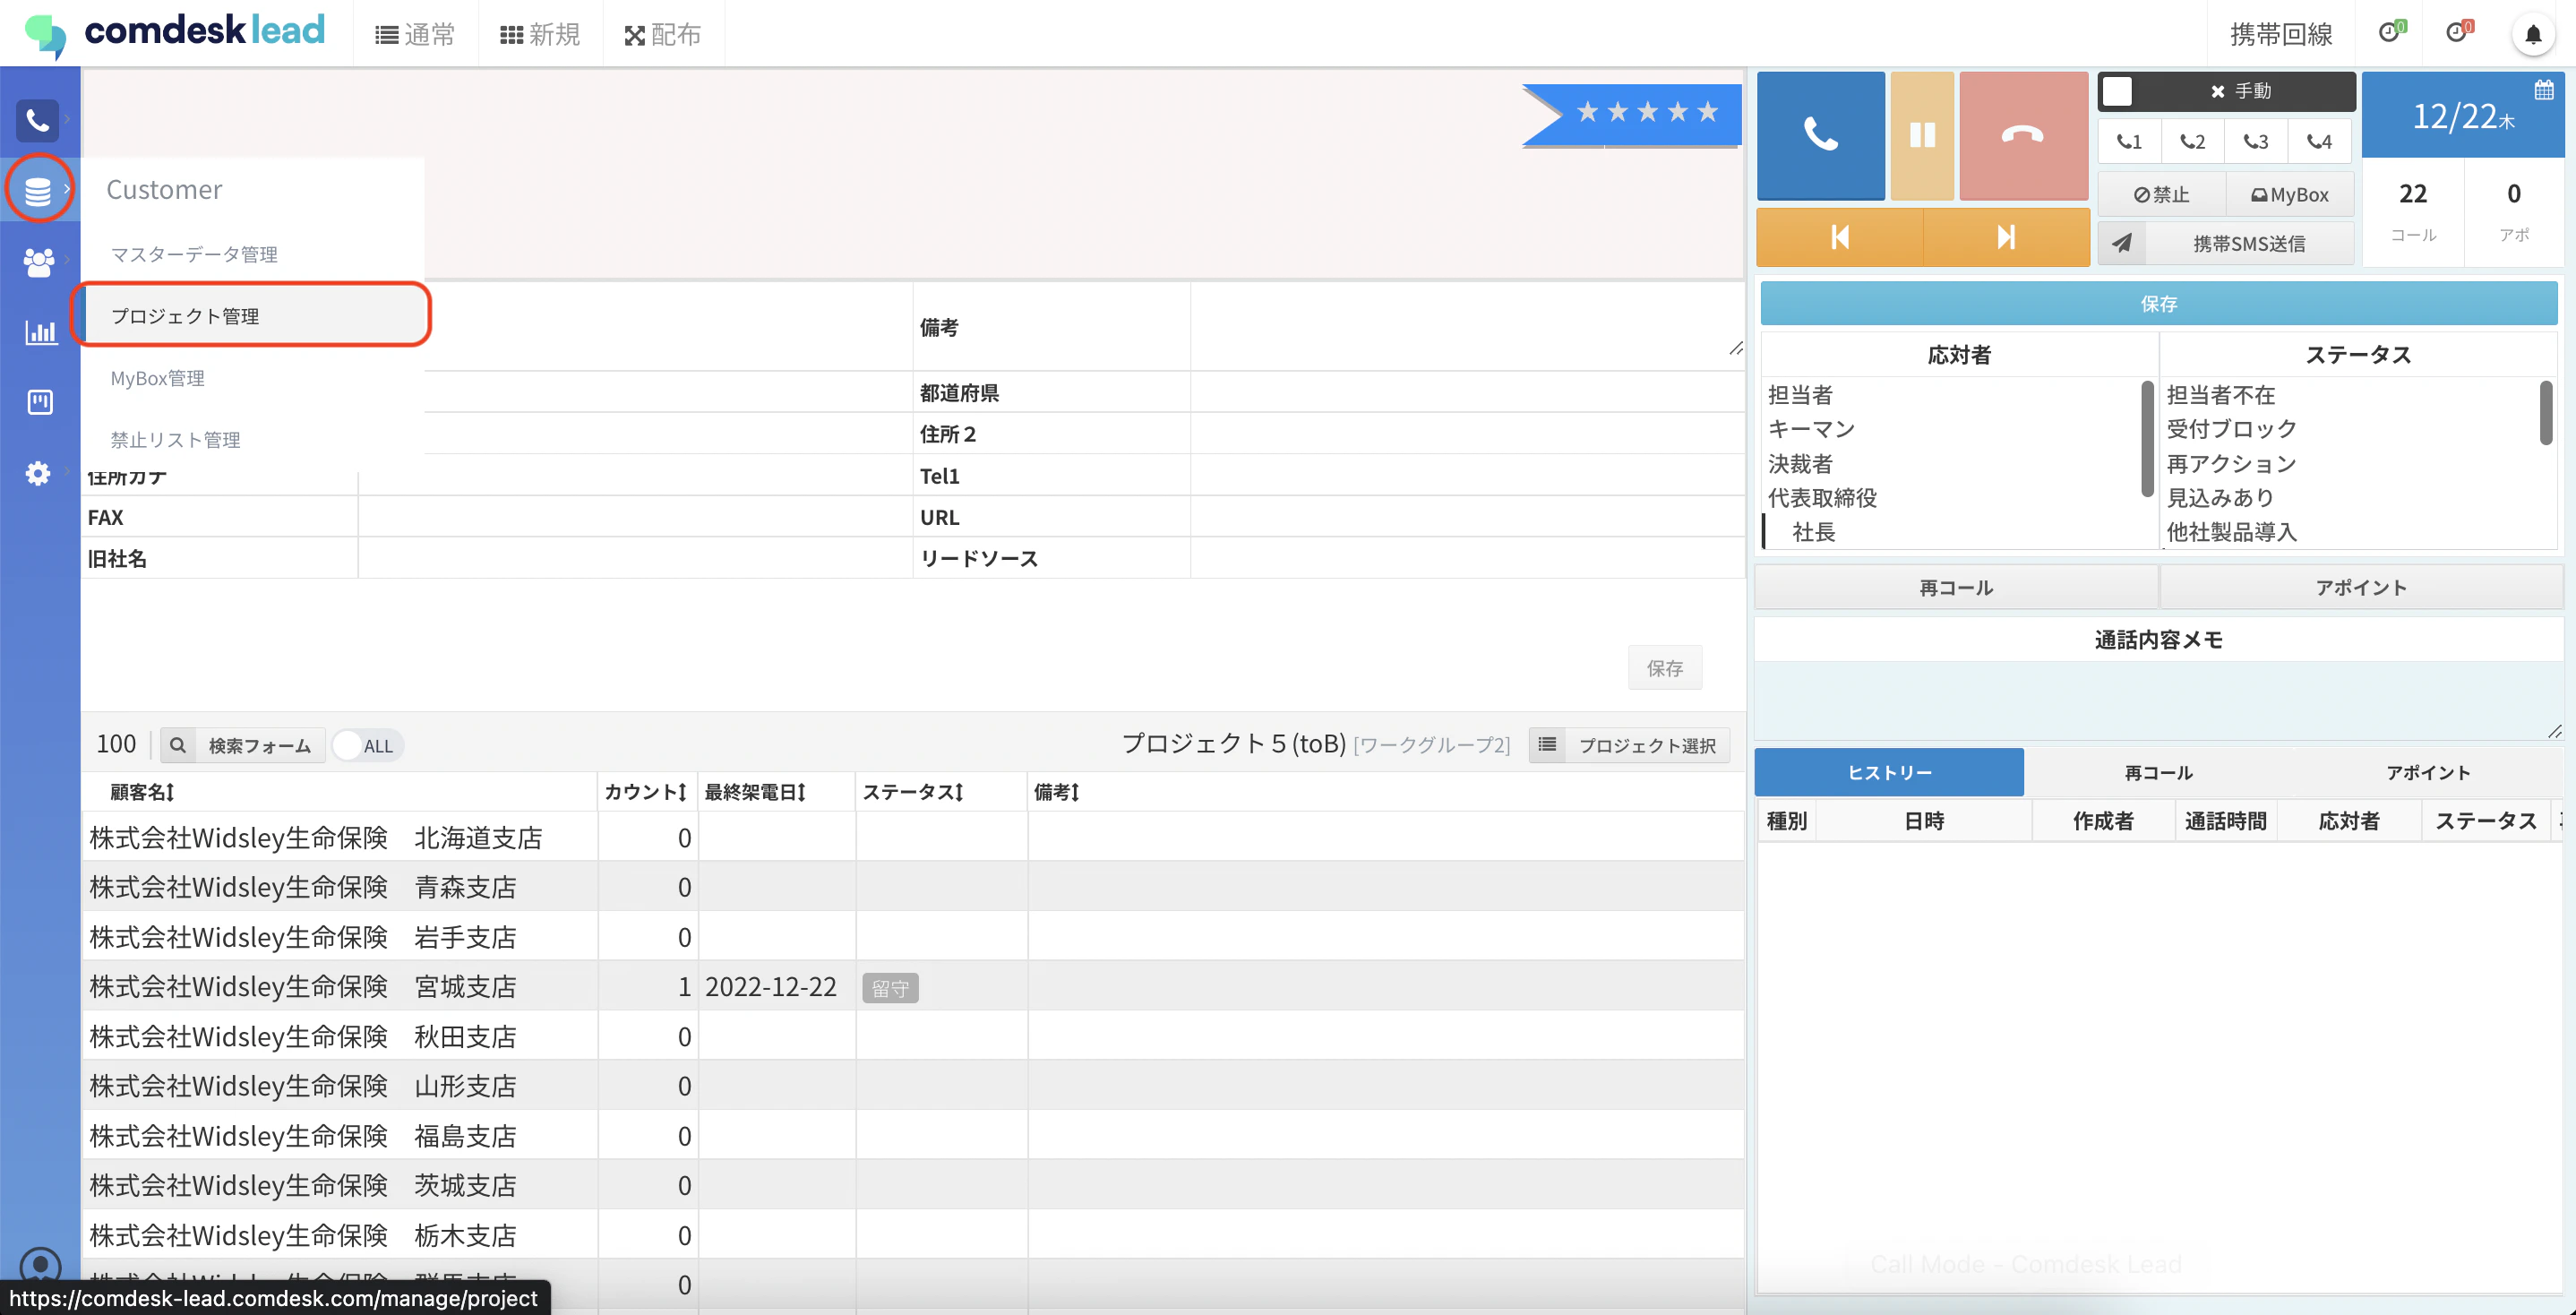2576x1315 pixels.
Task: Open MyBox管理 menu item
Action: pyautogui.click(x=157, y=378)
